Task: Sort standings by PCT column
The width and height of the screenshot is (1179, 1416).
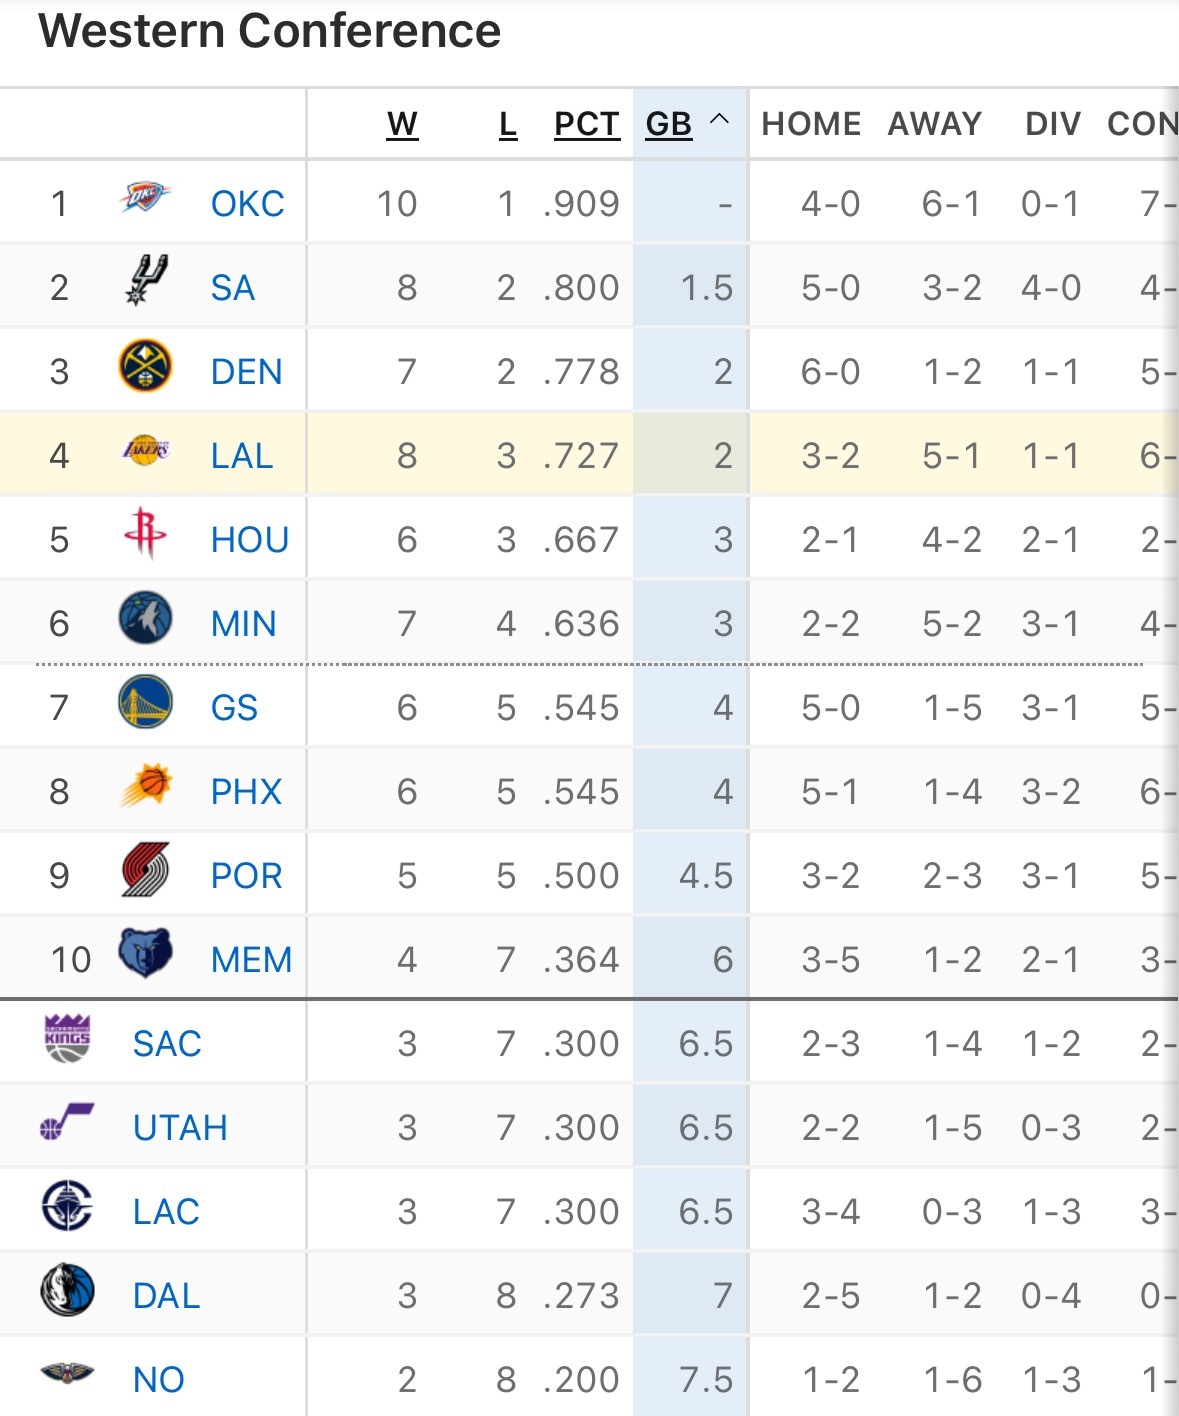Action: [587, 124]
